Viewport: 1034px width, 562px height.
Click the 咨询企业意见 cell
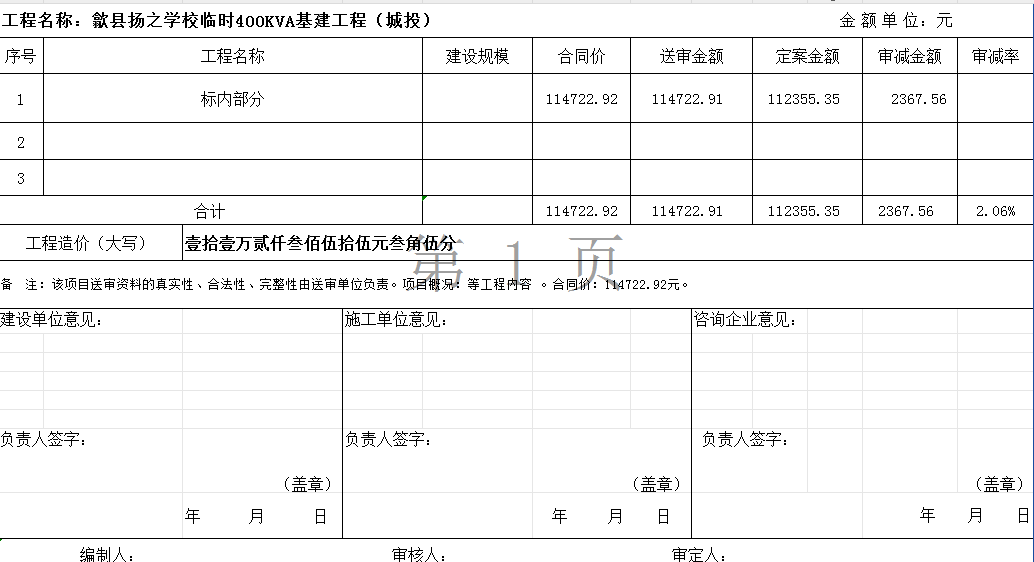[x=745, y=320]
